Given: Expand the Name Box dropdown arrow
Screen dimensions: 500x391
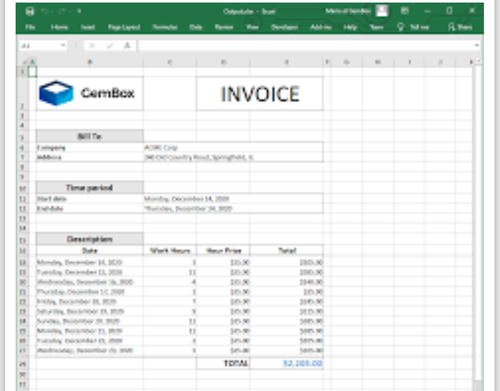Looking at the screenshot, I should [x=63, y=46].
